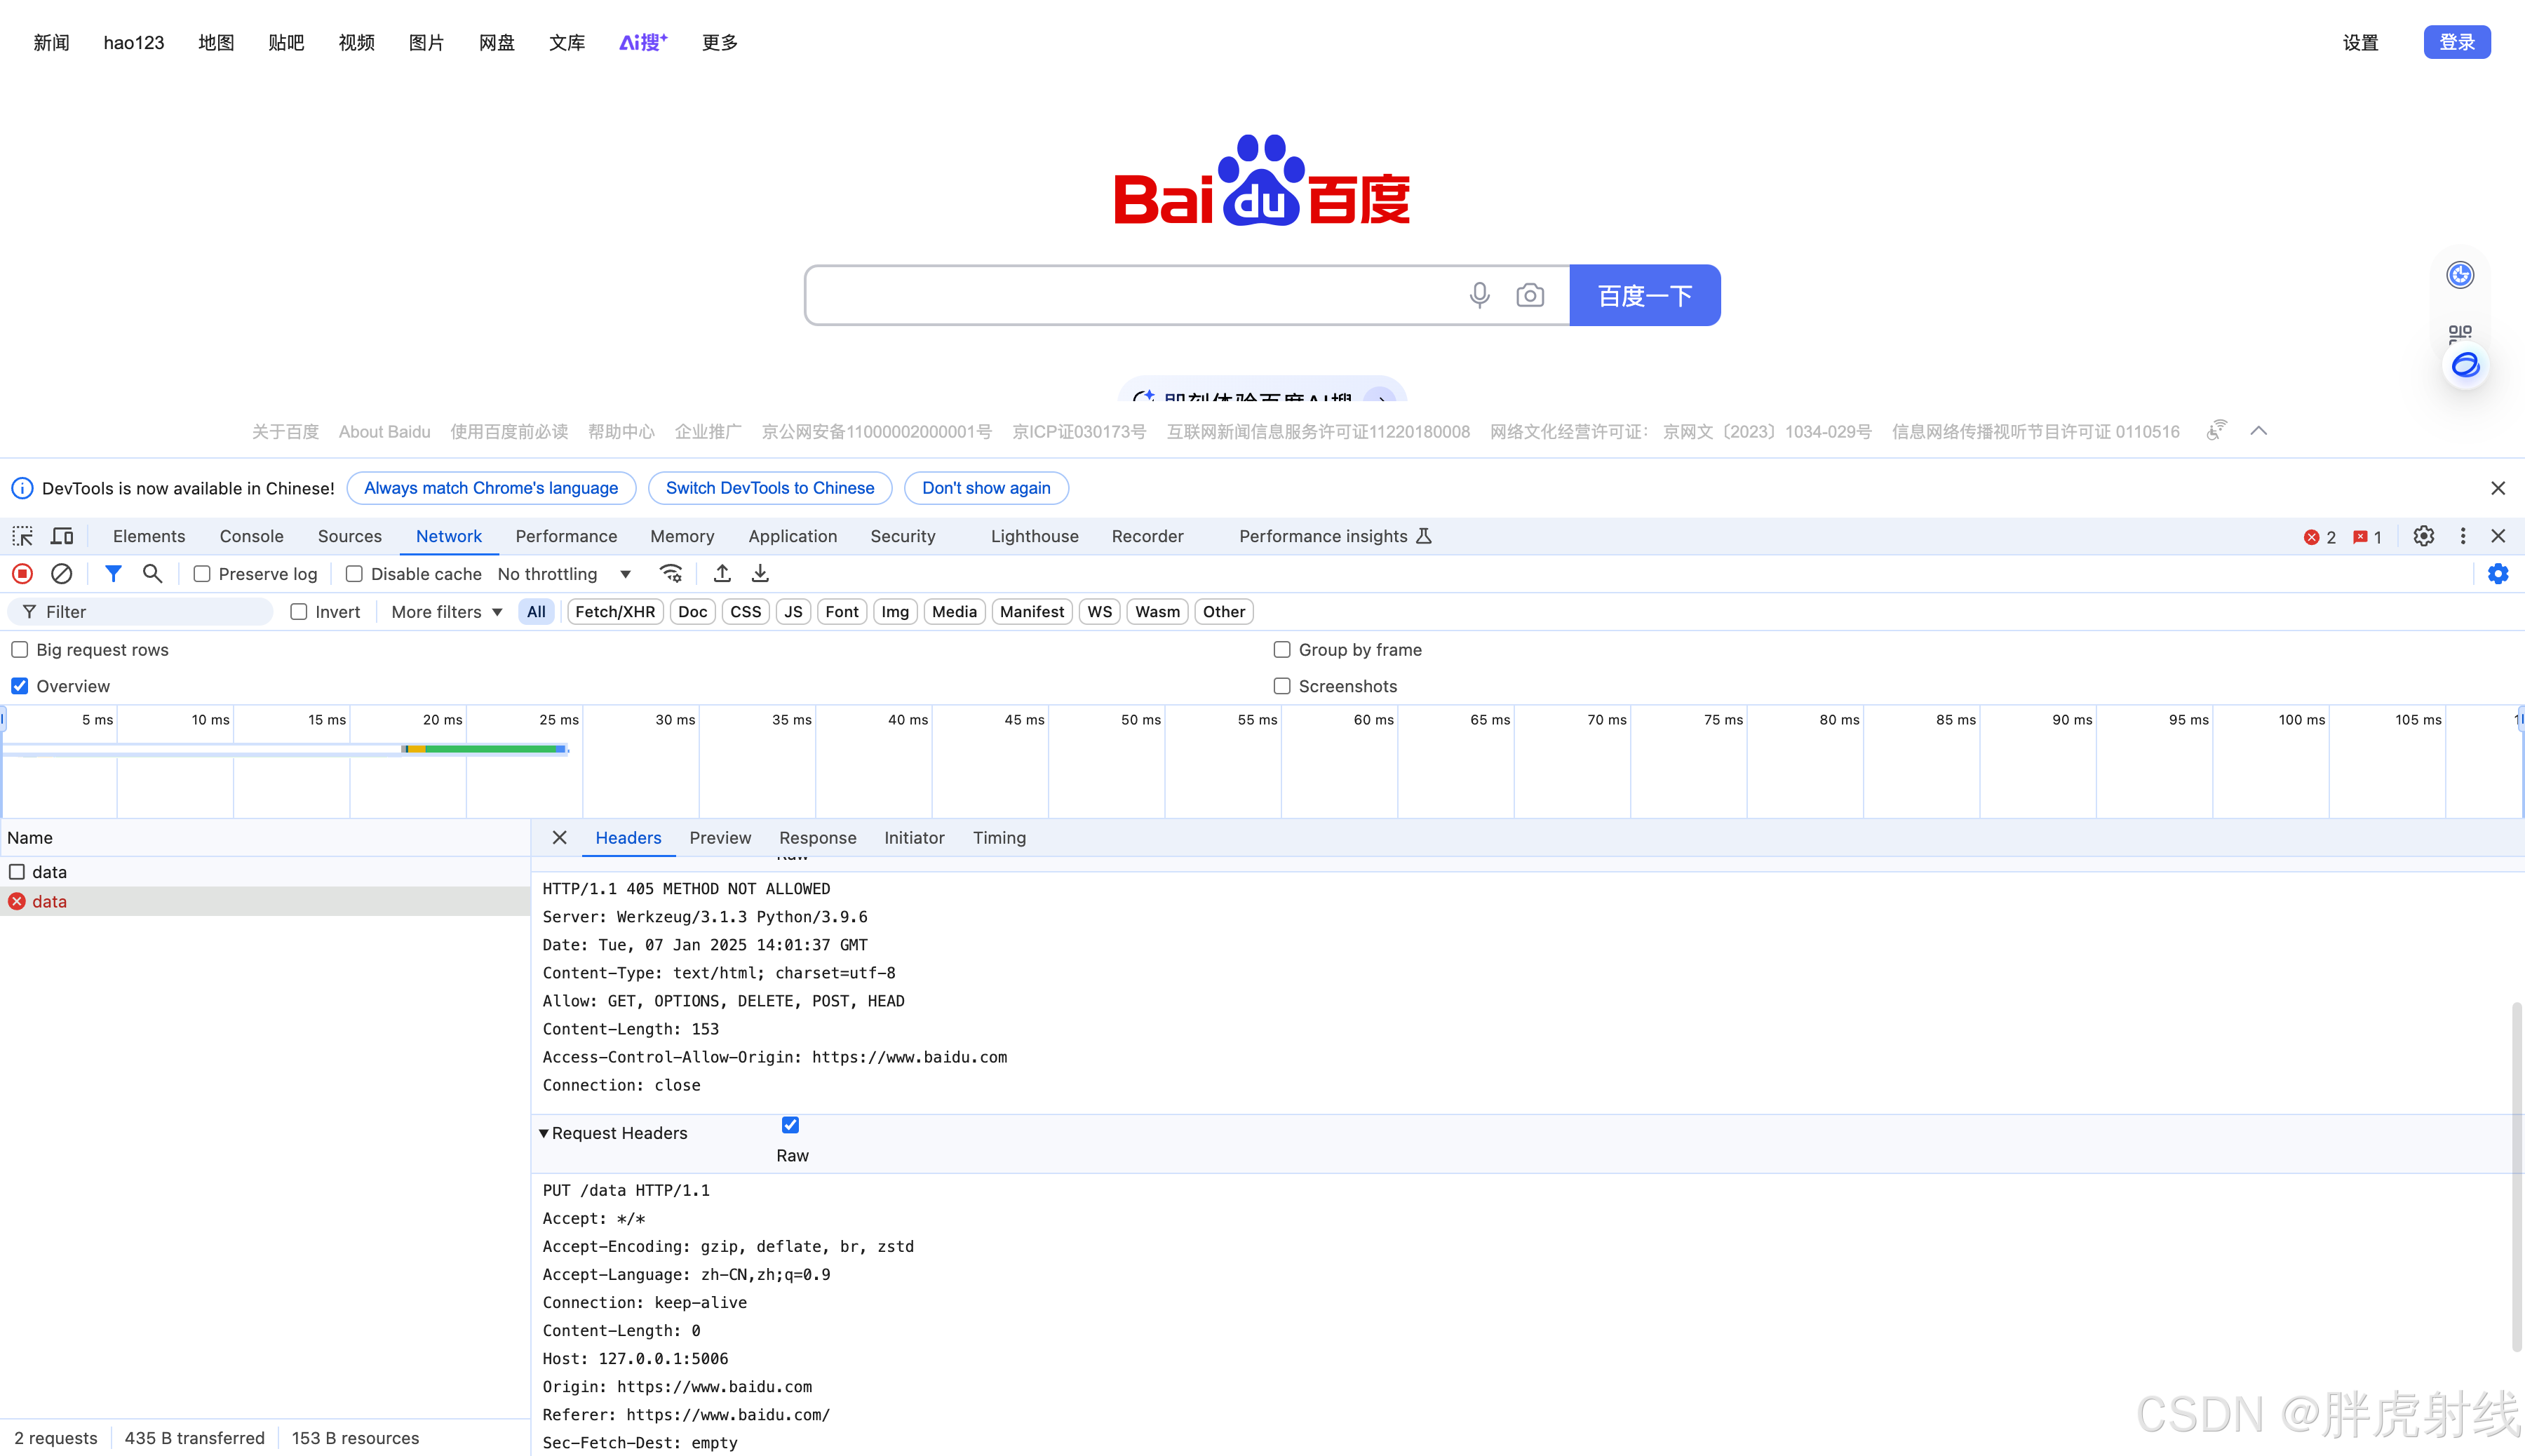Open the Sources tab
Viewport: 2525px width, 1456px height.
pos(350,536)
